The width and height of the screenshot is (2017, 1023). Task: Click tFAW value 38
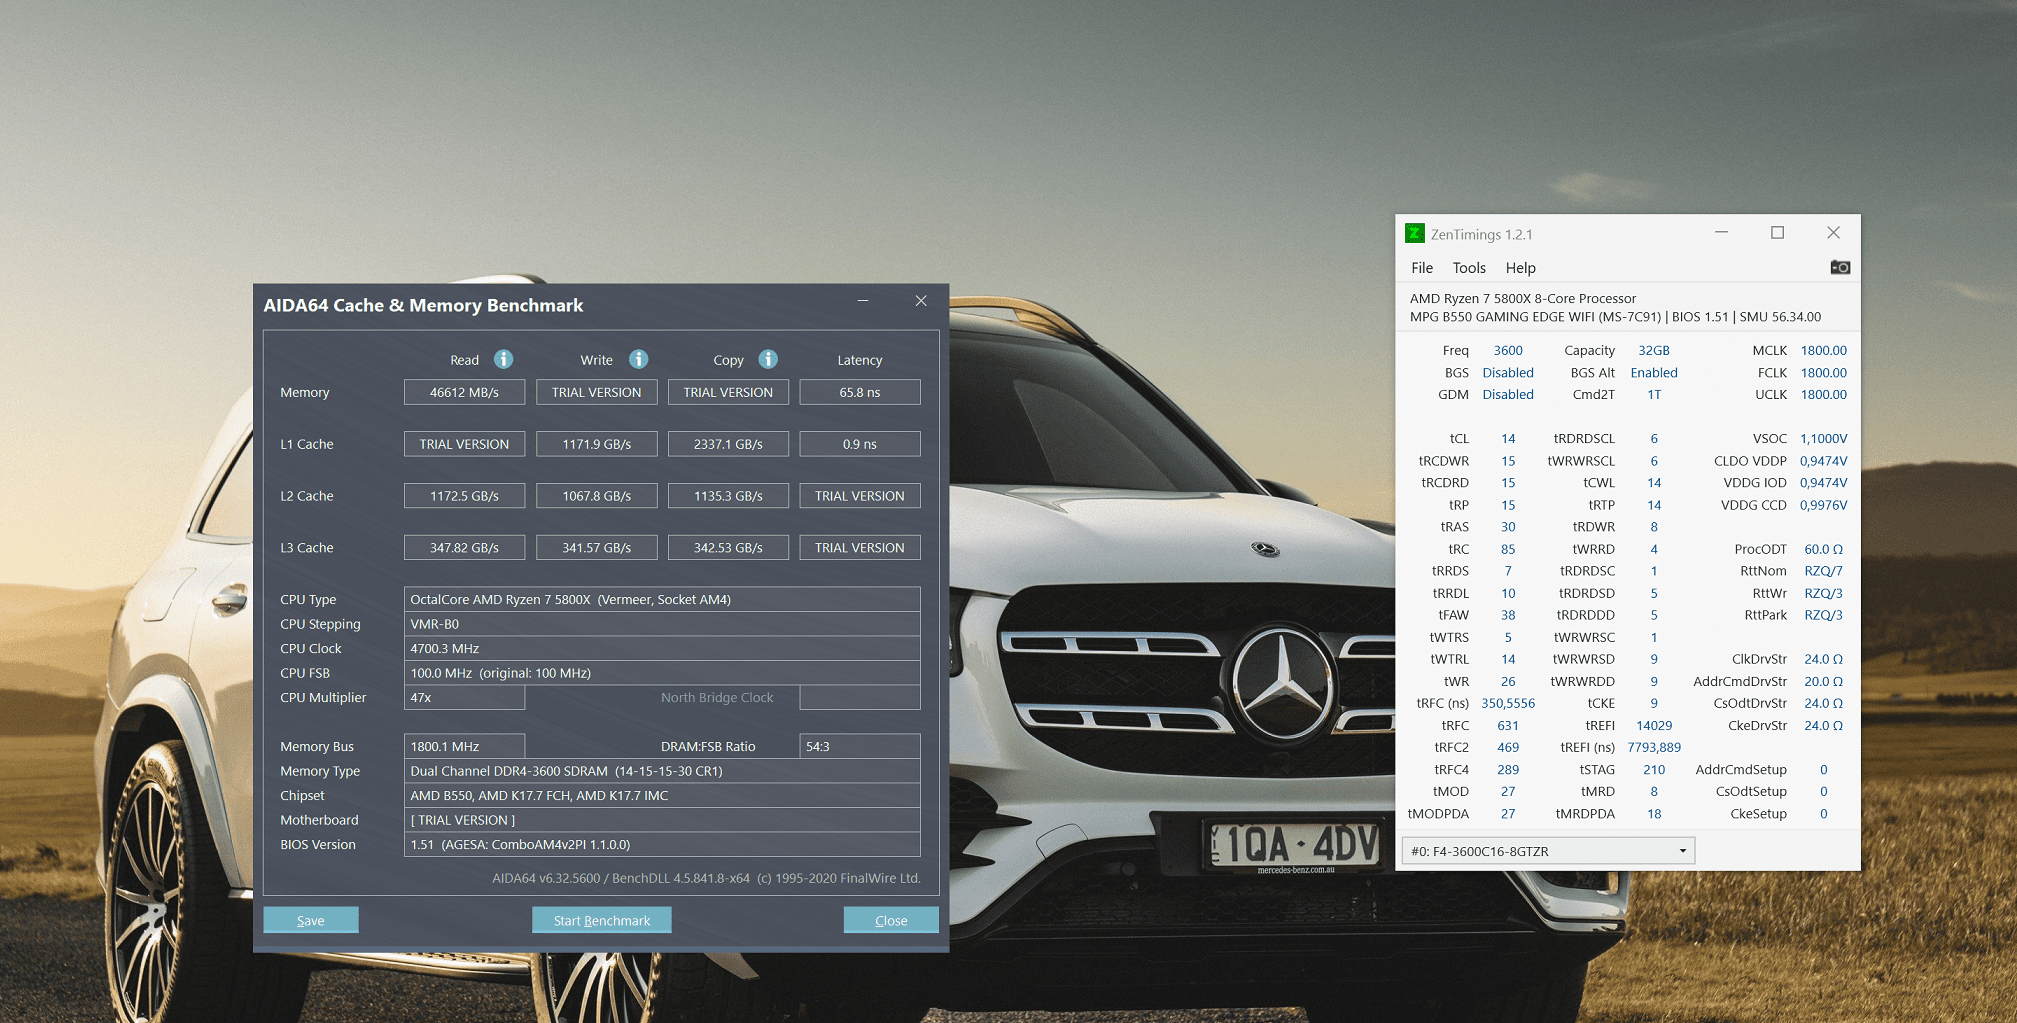(1508, 615)
